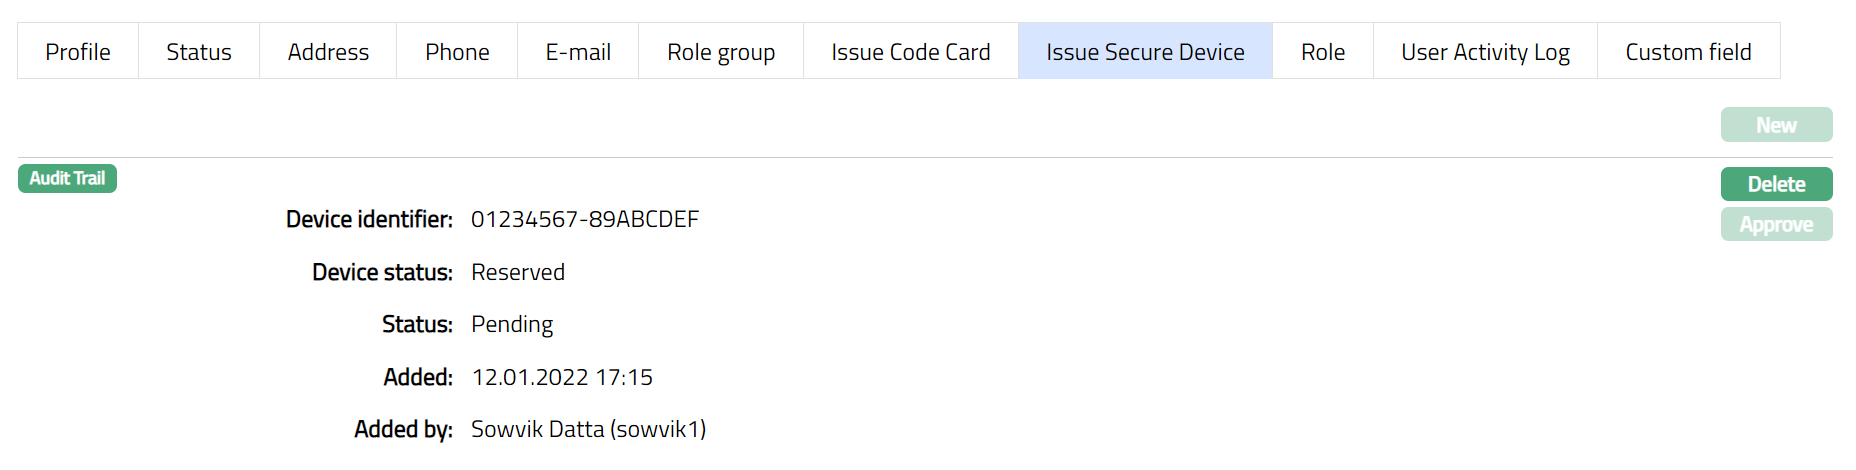Approve the pending secure device
This screenshot has height=470, width=1856.
pyautogui.click(x=1776, y=224)
